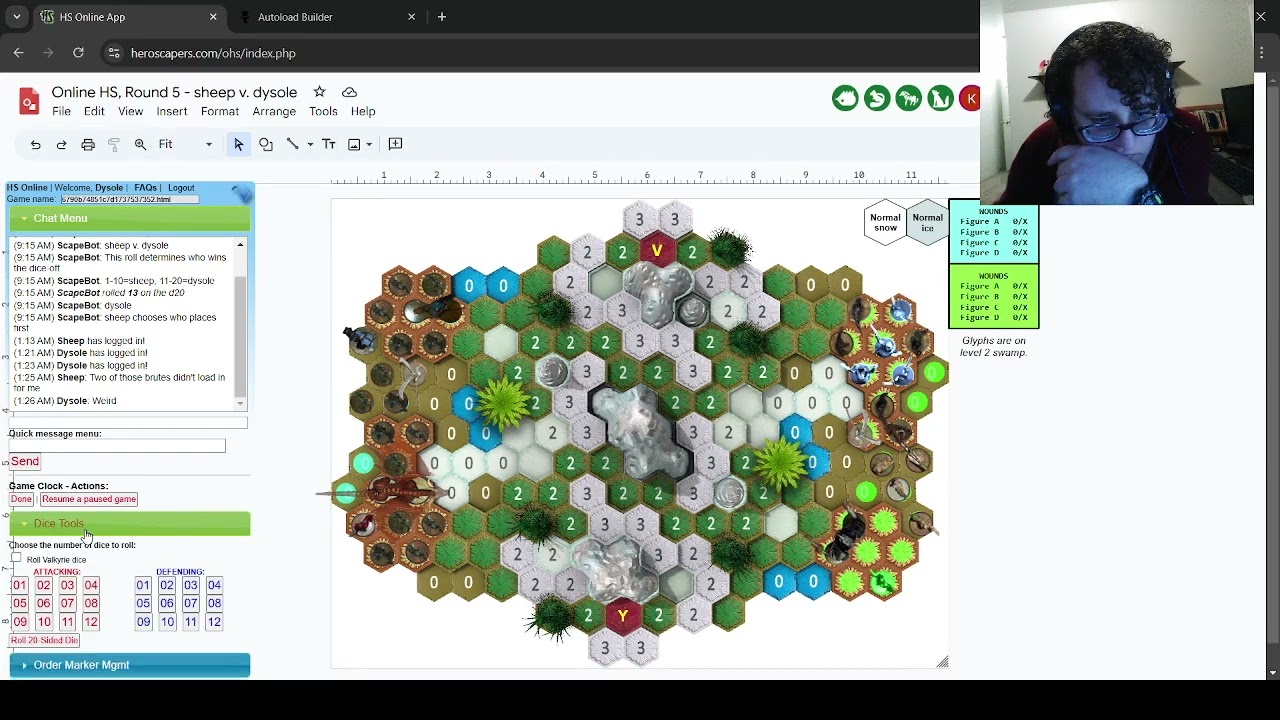Open the Line tool dropdown arrow
1280x720 pixels.
coord(310,144)
